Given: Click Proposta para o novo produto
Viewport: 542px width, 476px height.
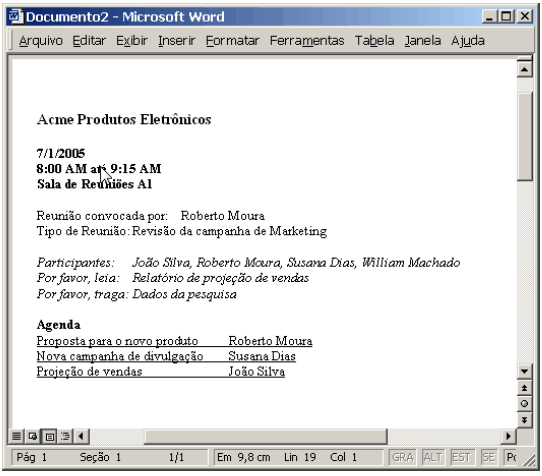Looking at the screenshot, I should [117, 341].
